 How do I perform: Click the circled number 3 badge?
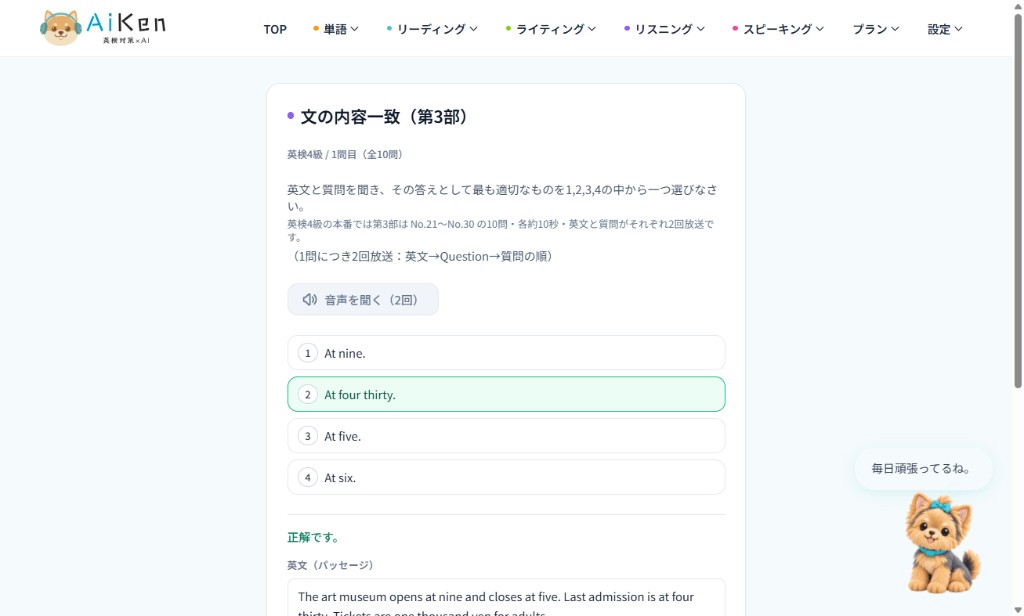(308, 436)
